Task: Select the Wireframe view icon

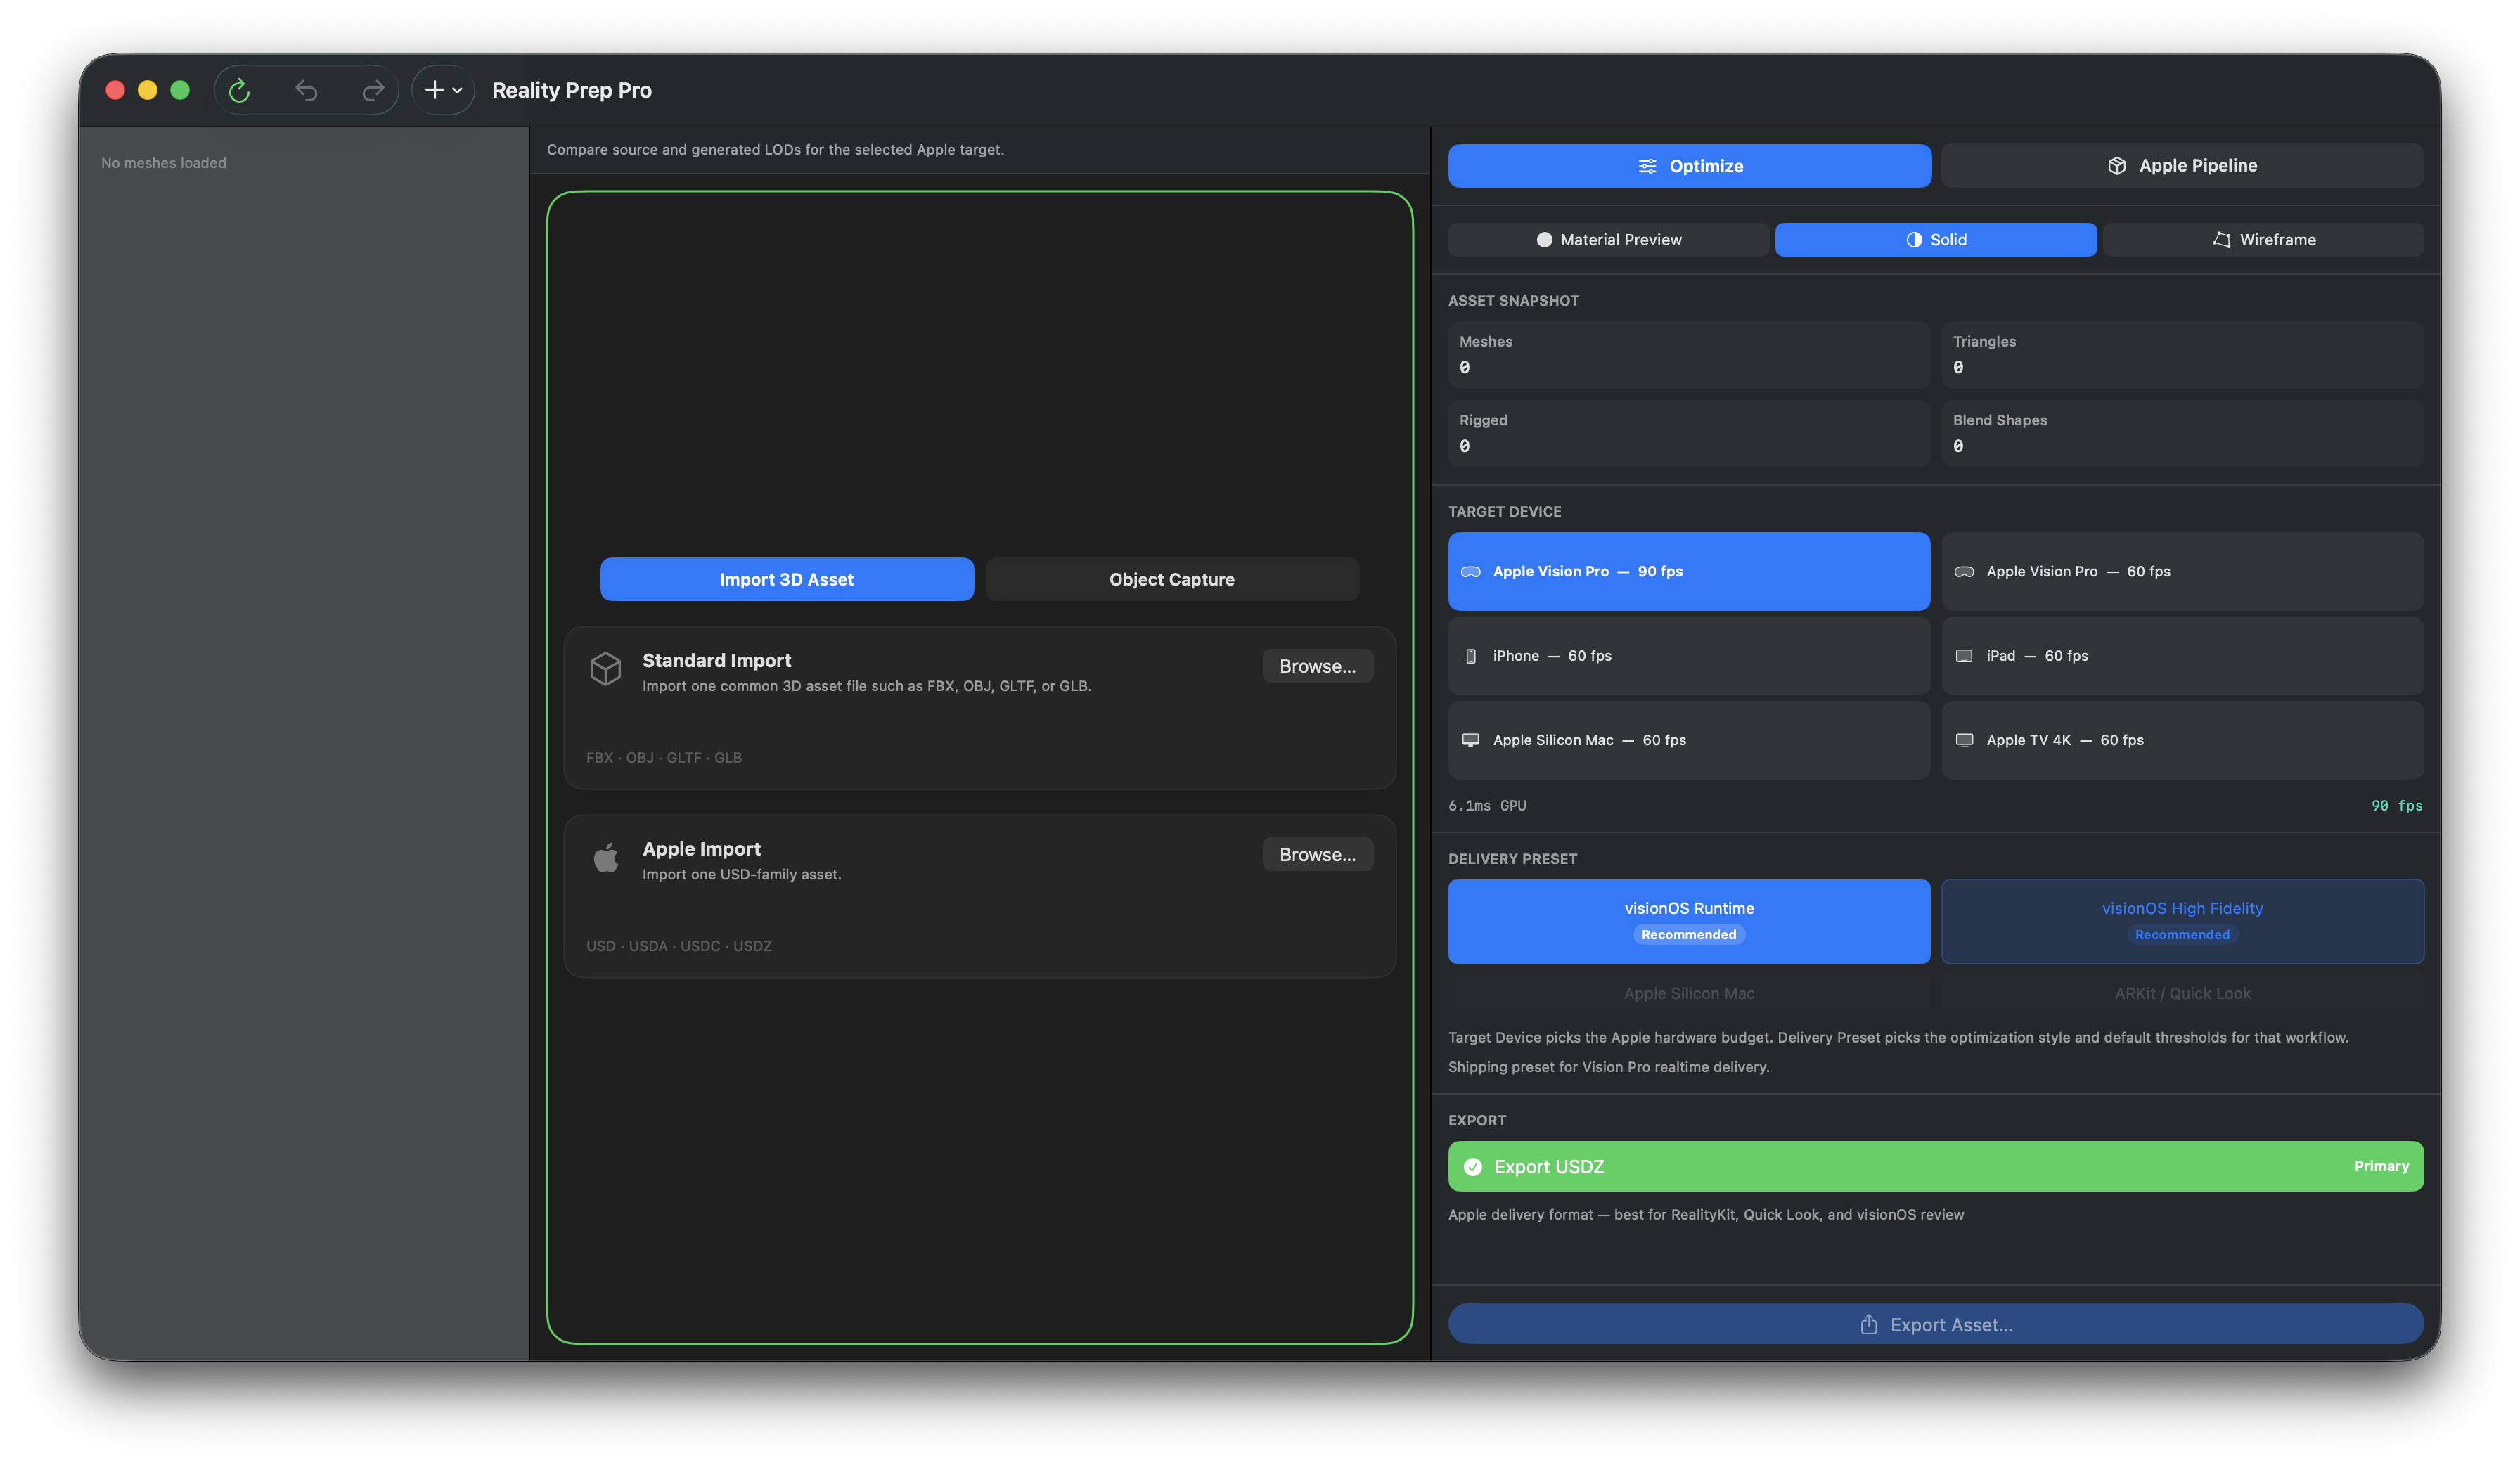Action: pos(2222,239)
